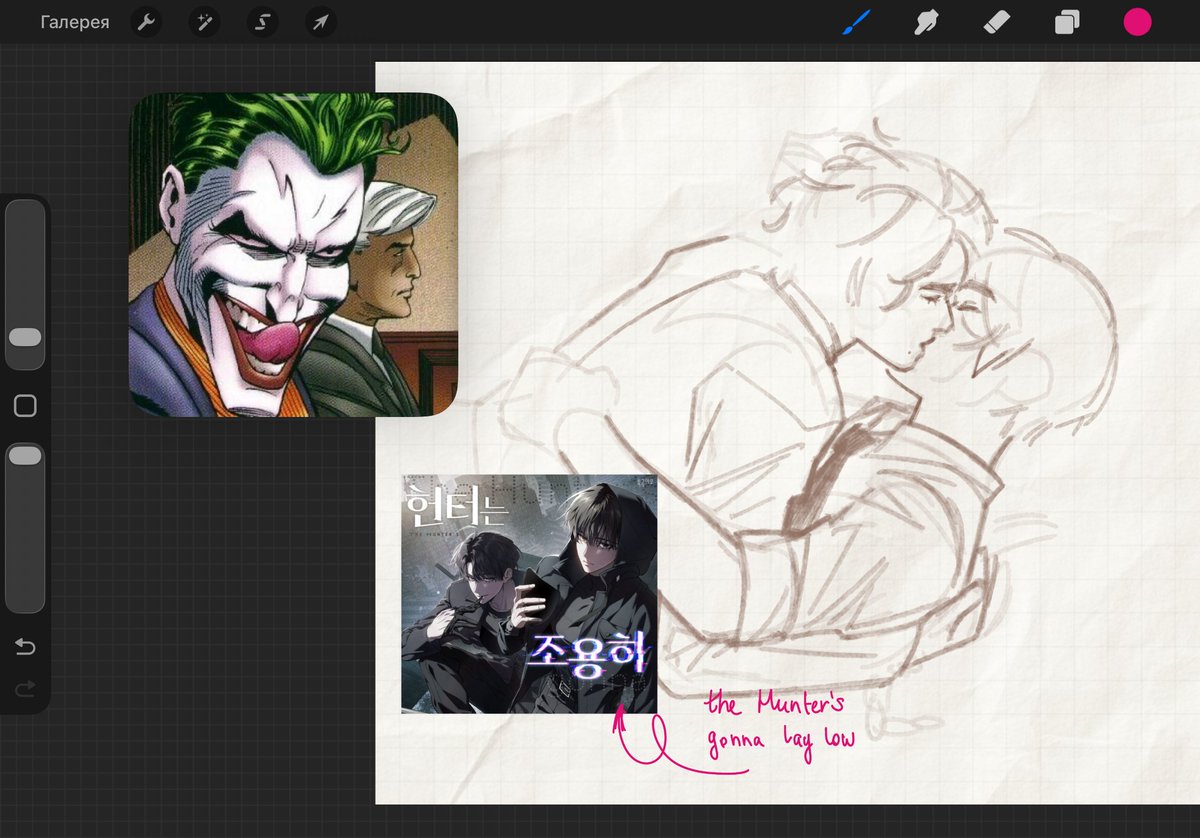Tap the Korean manhwa cover image
This screenshot has width=1200, height=838.
tap(529, 594)
